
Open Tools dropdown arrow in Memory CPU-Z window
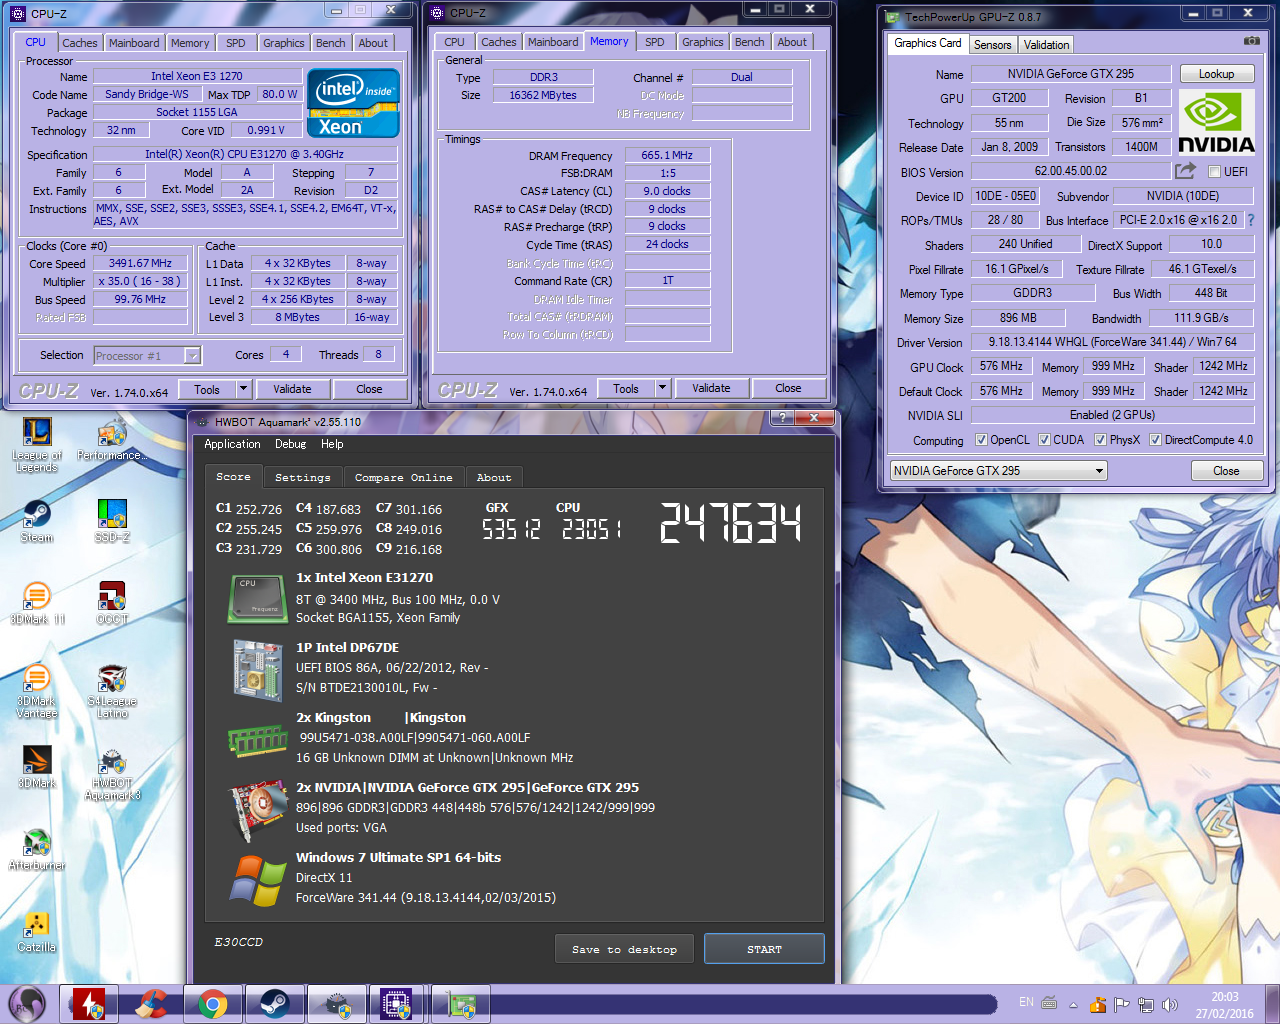coord(662,388)
